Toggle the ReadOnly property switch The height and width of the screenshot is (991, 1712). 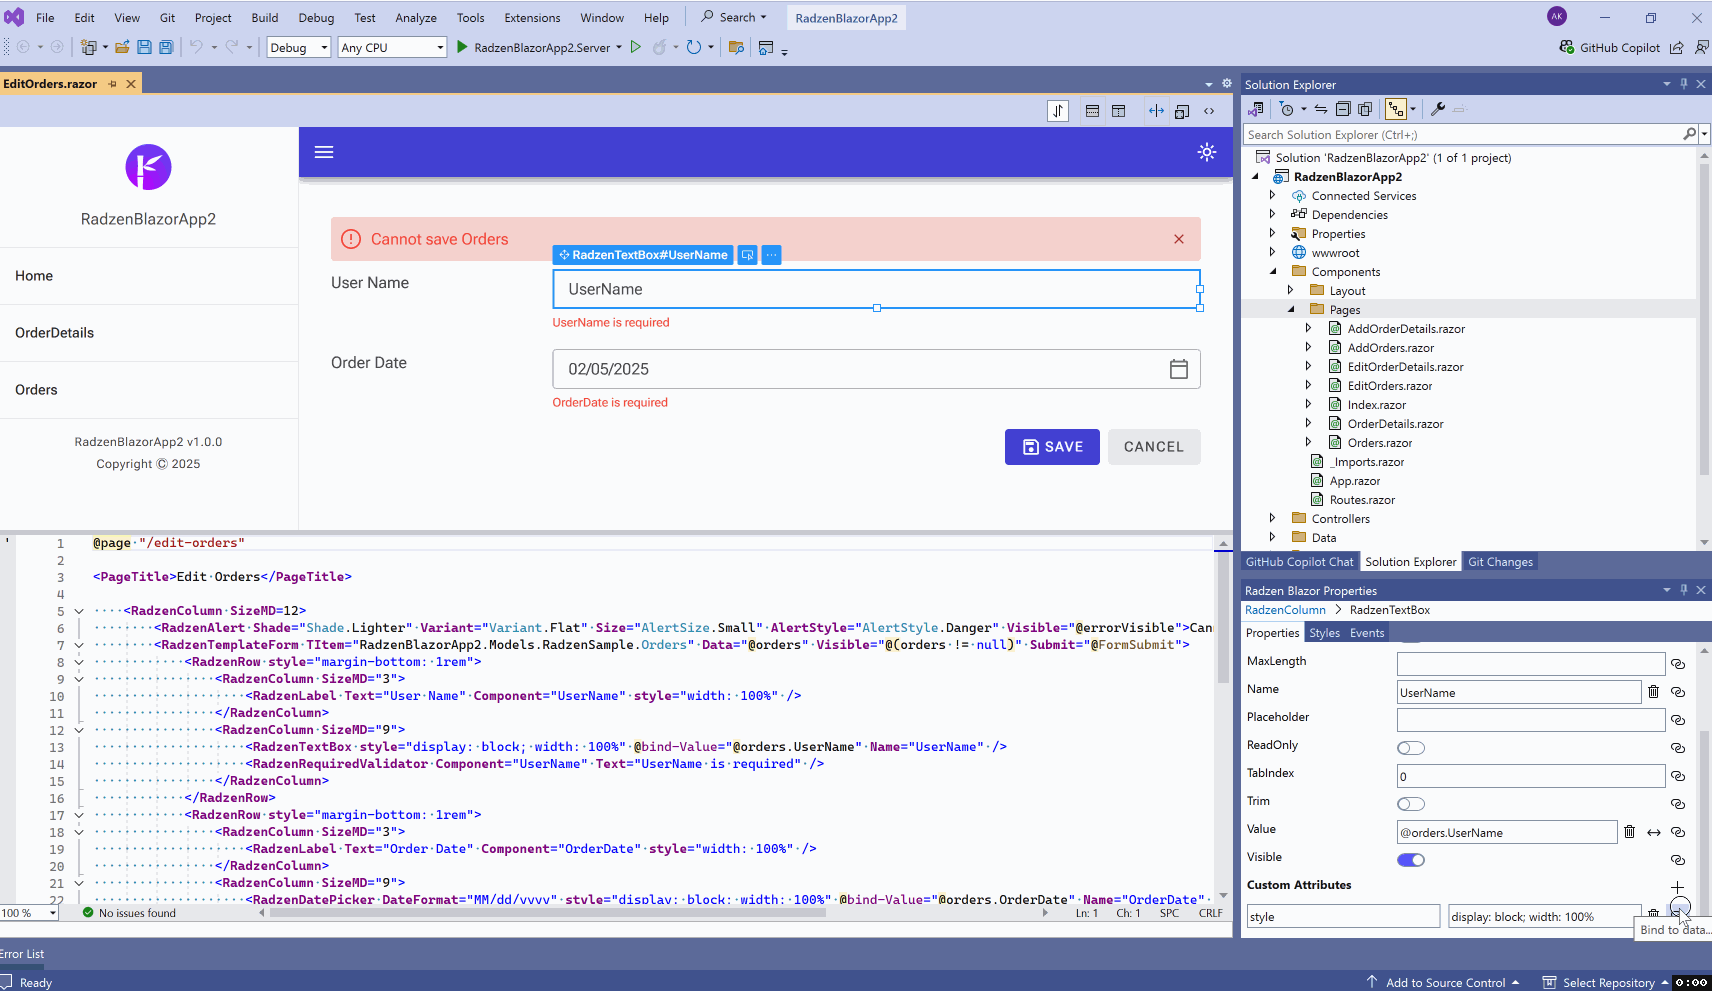point(1411,748)
